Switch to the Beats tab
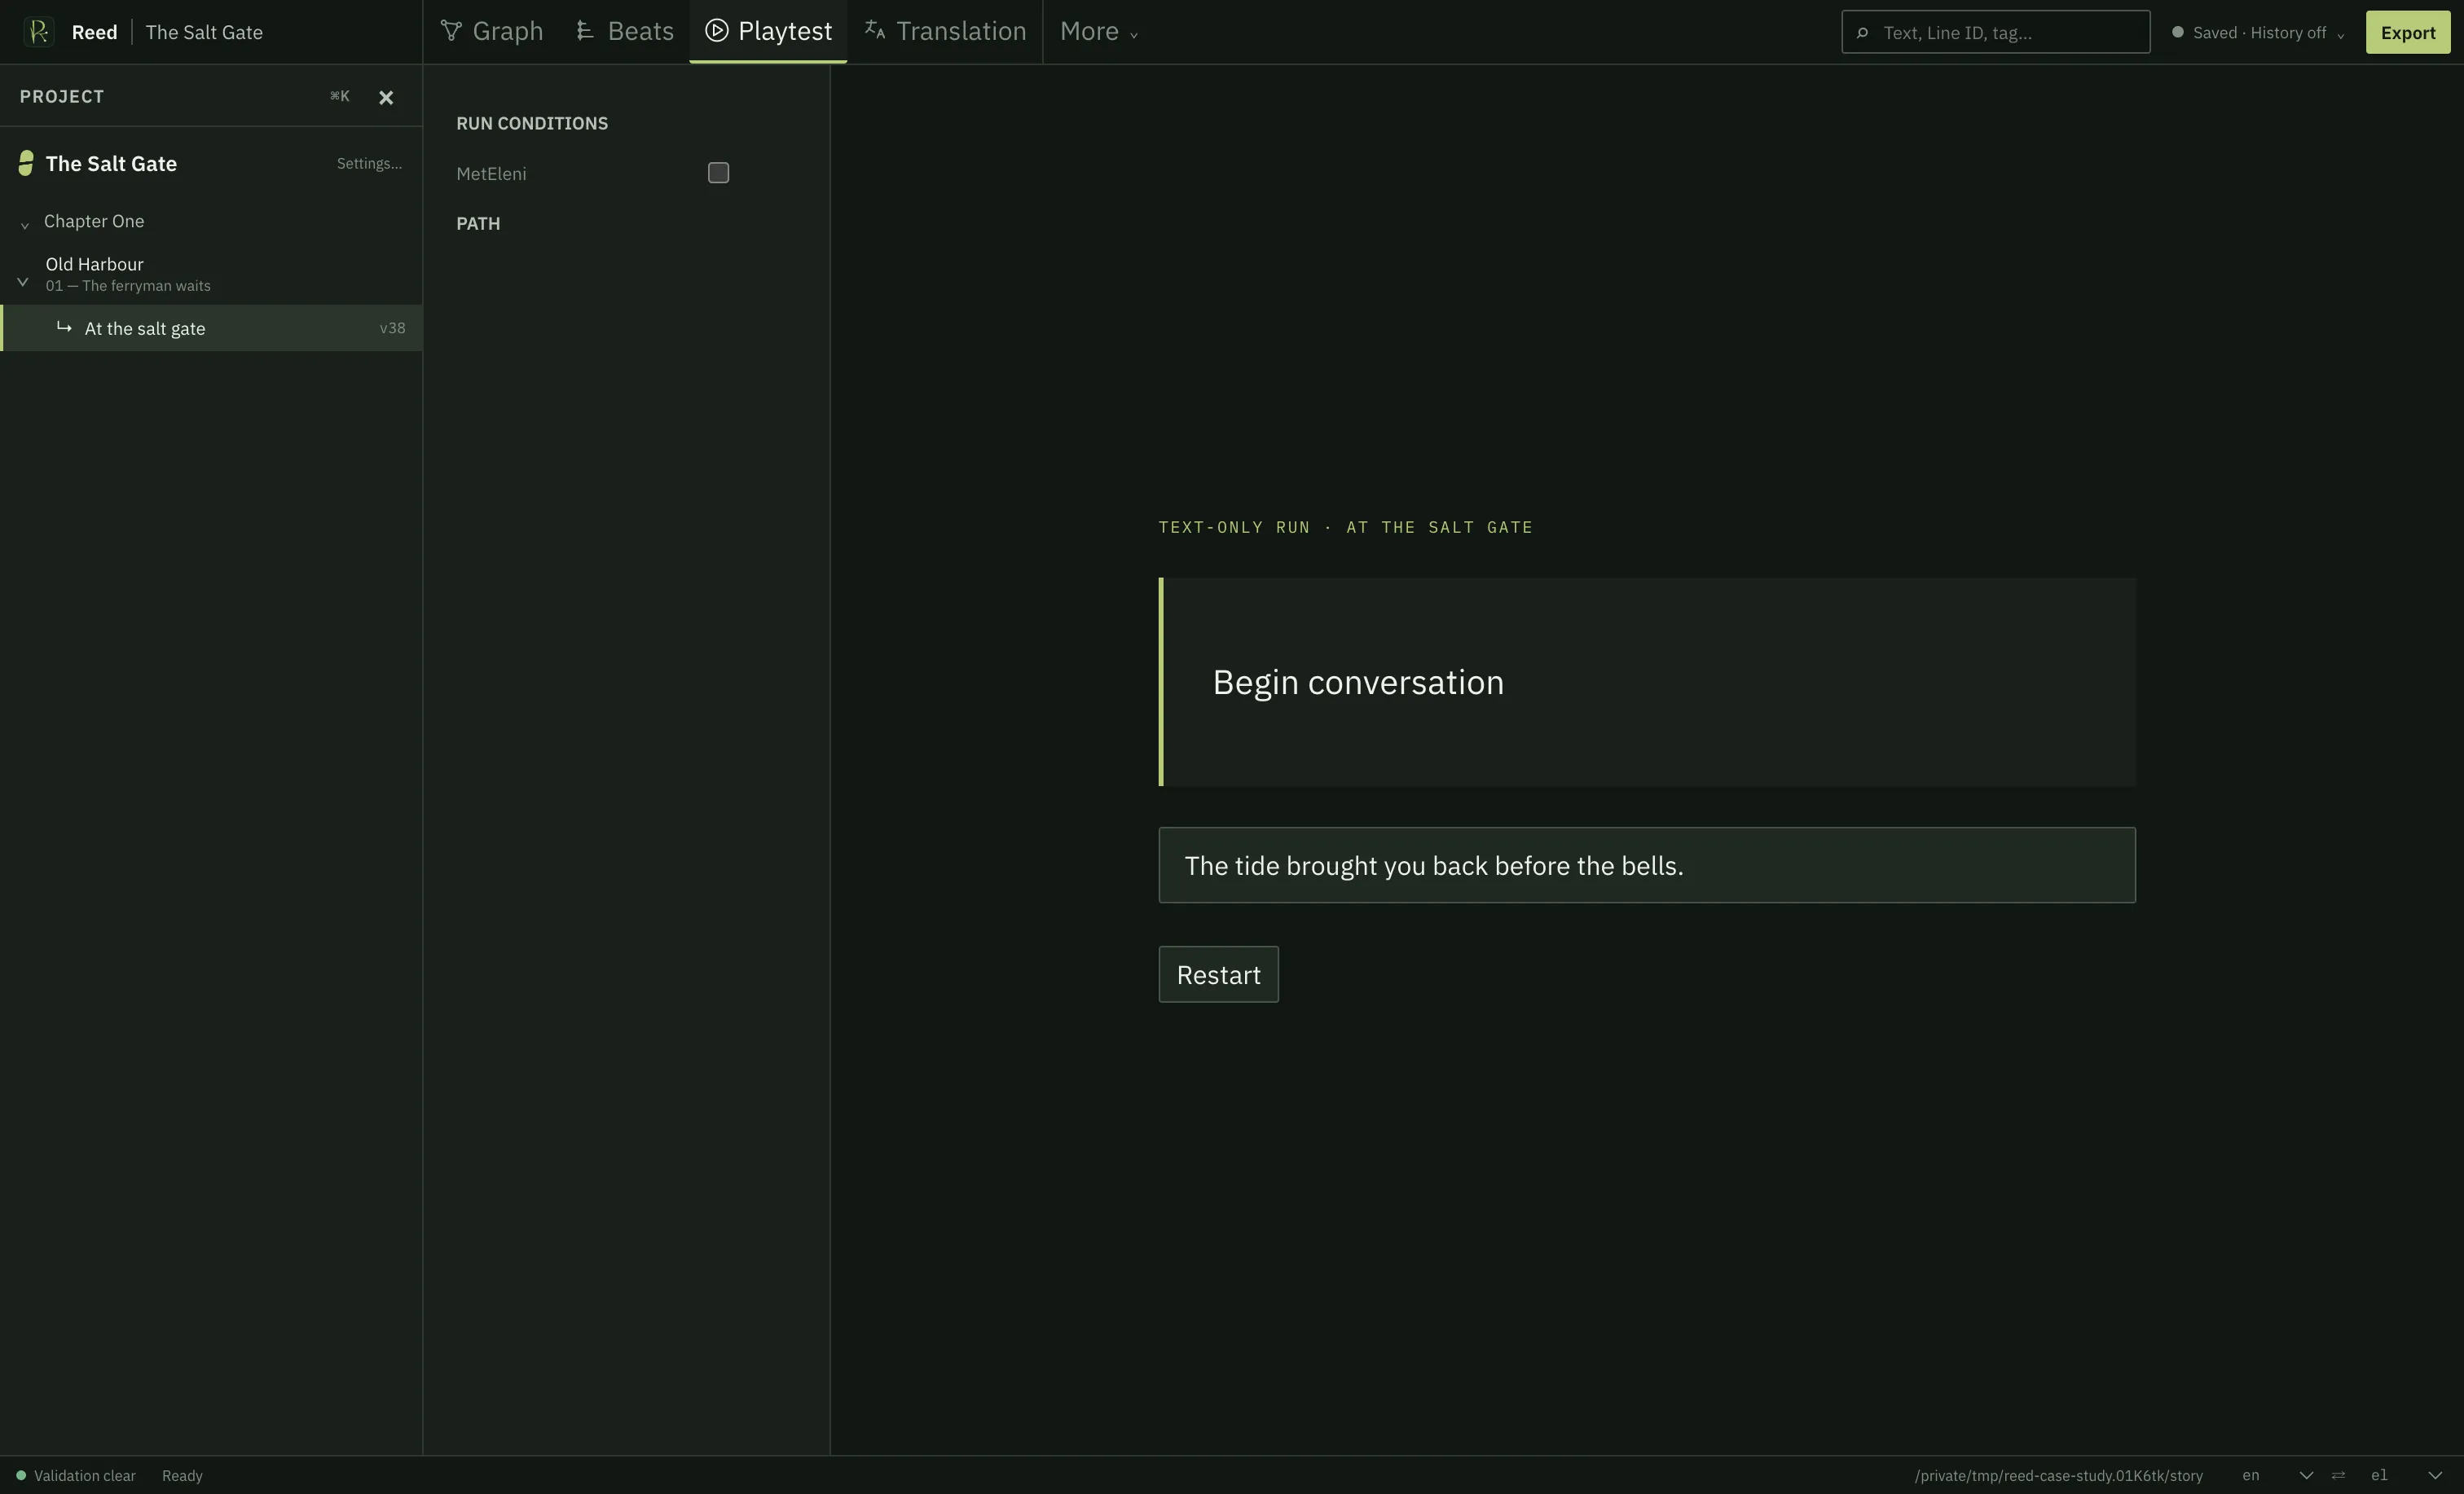 click(x=625, y=32)
